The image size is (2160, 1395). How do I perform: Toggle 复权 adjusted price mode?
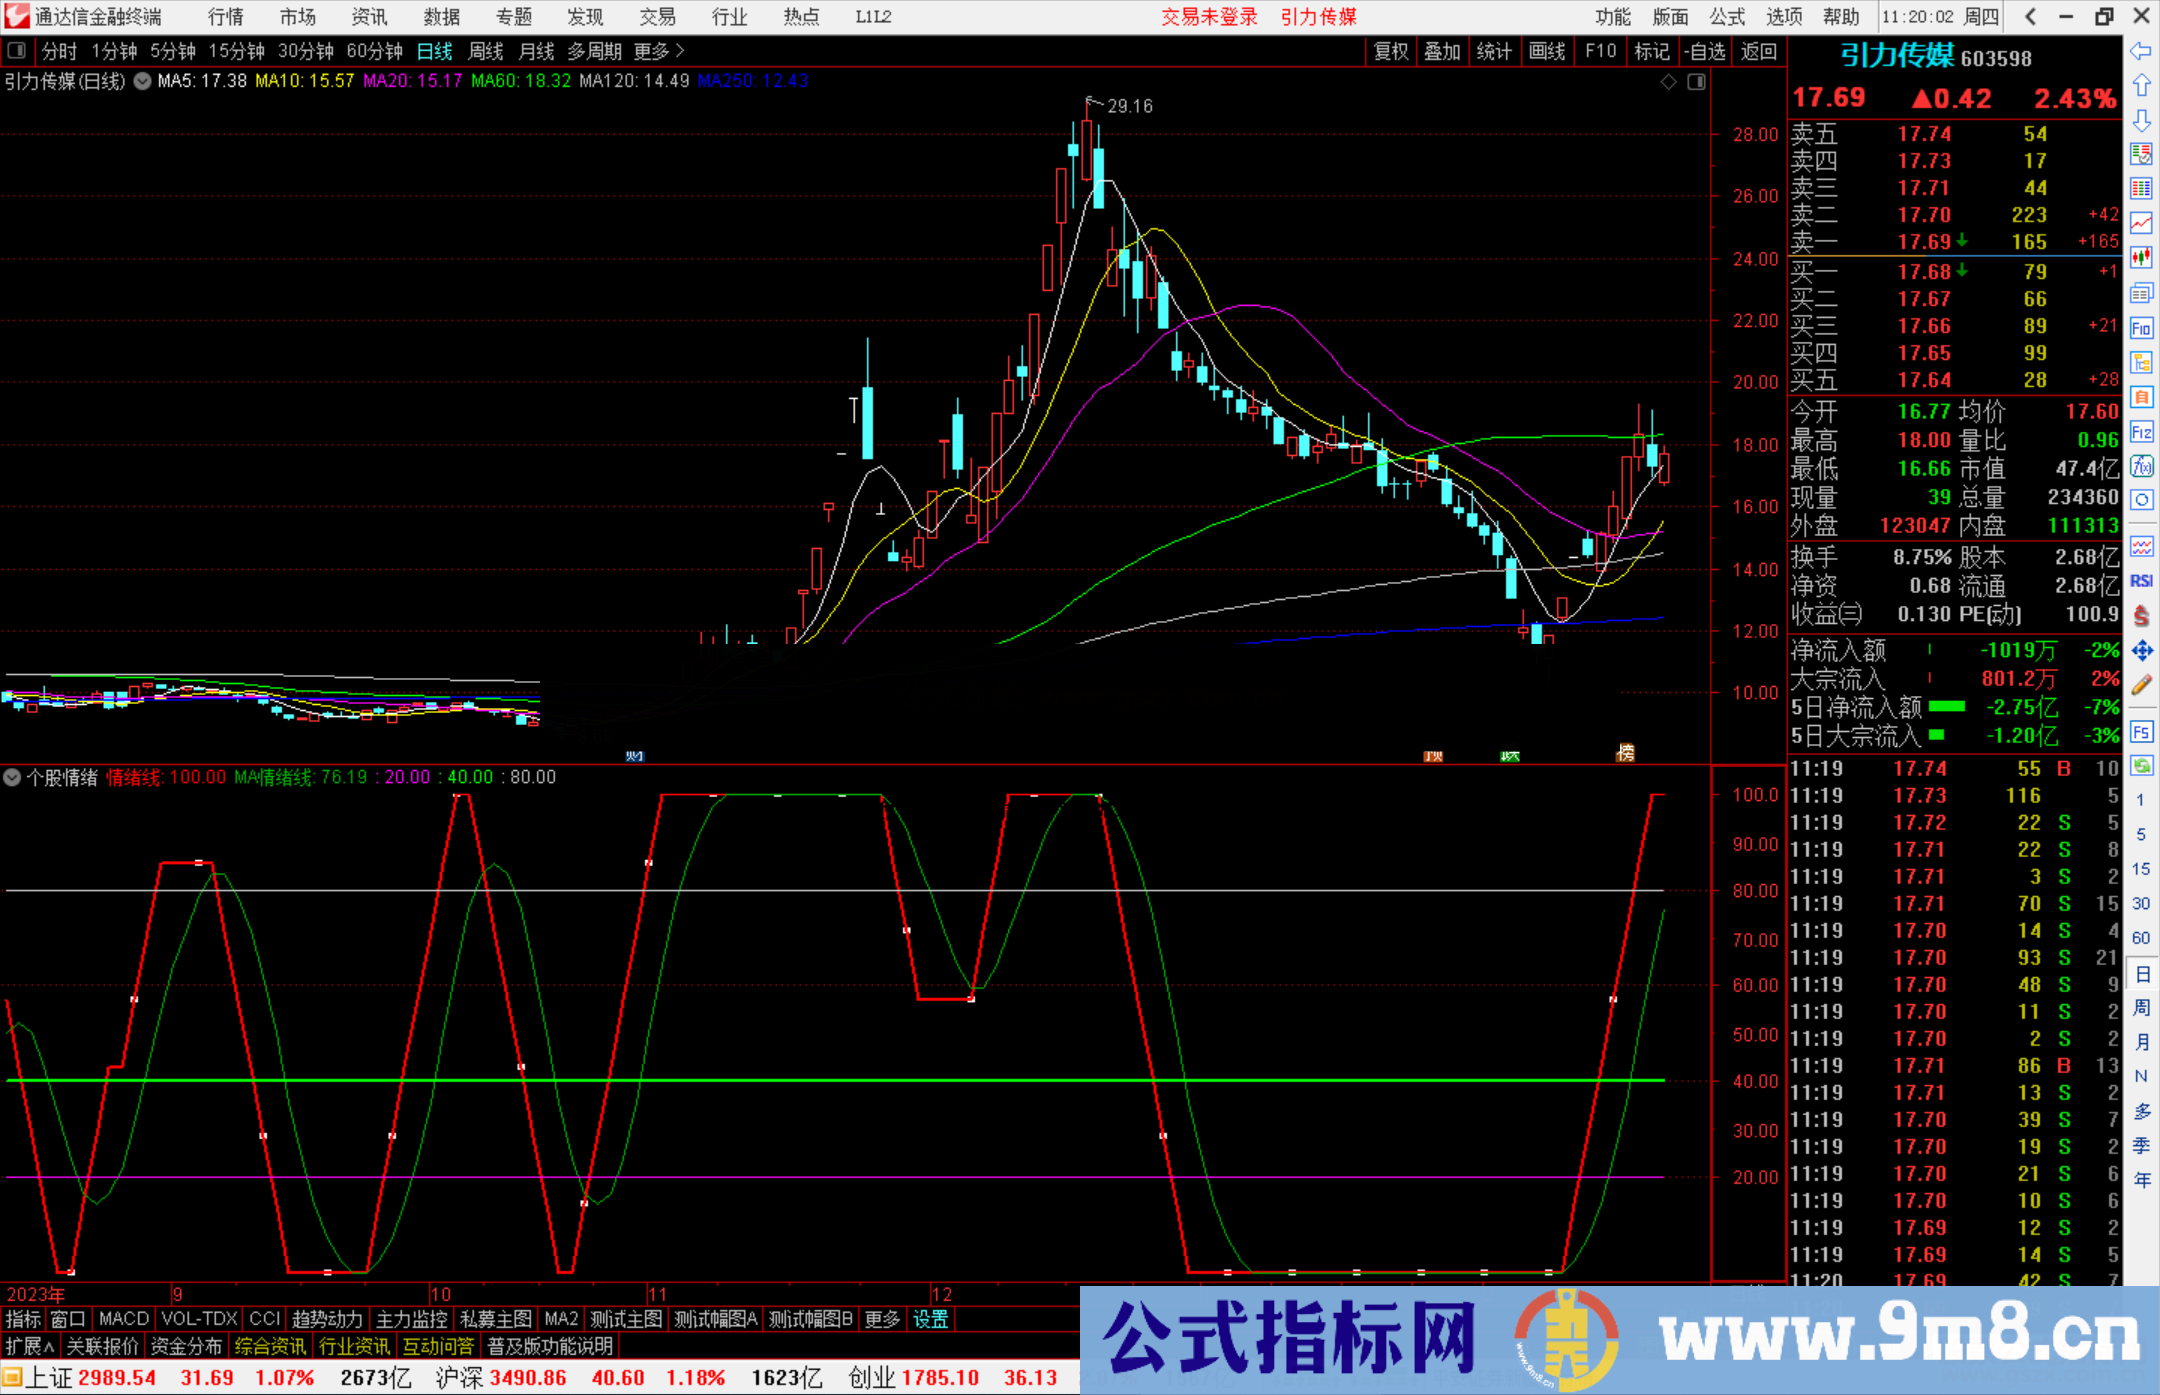click(x=1390, y=50)
